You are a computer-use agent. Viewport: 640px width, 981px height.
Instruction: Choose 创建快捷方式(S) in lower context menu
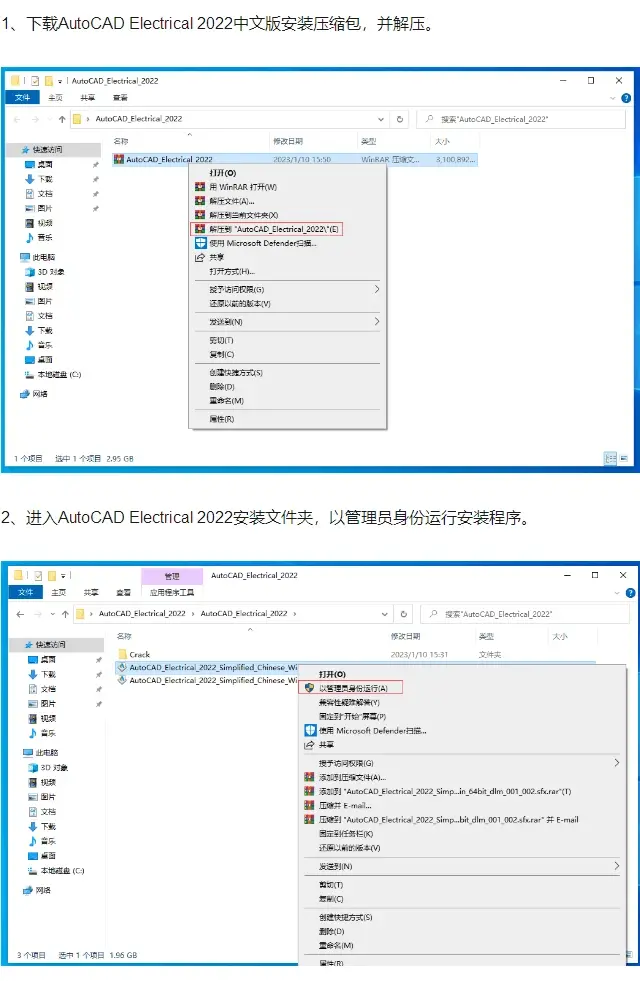[345, 917]
